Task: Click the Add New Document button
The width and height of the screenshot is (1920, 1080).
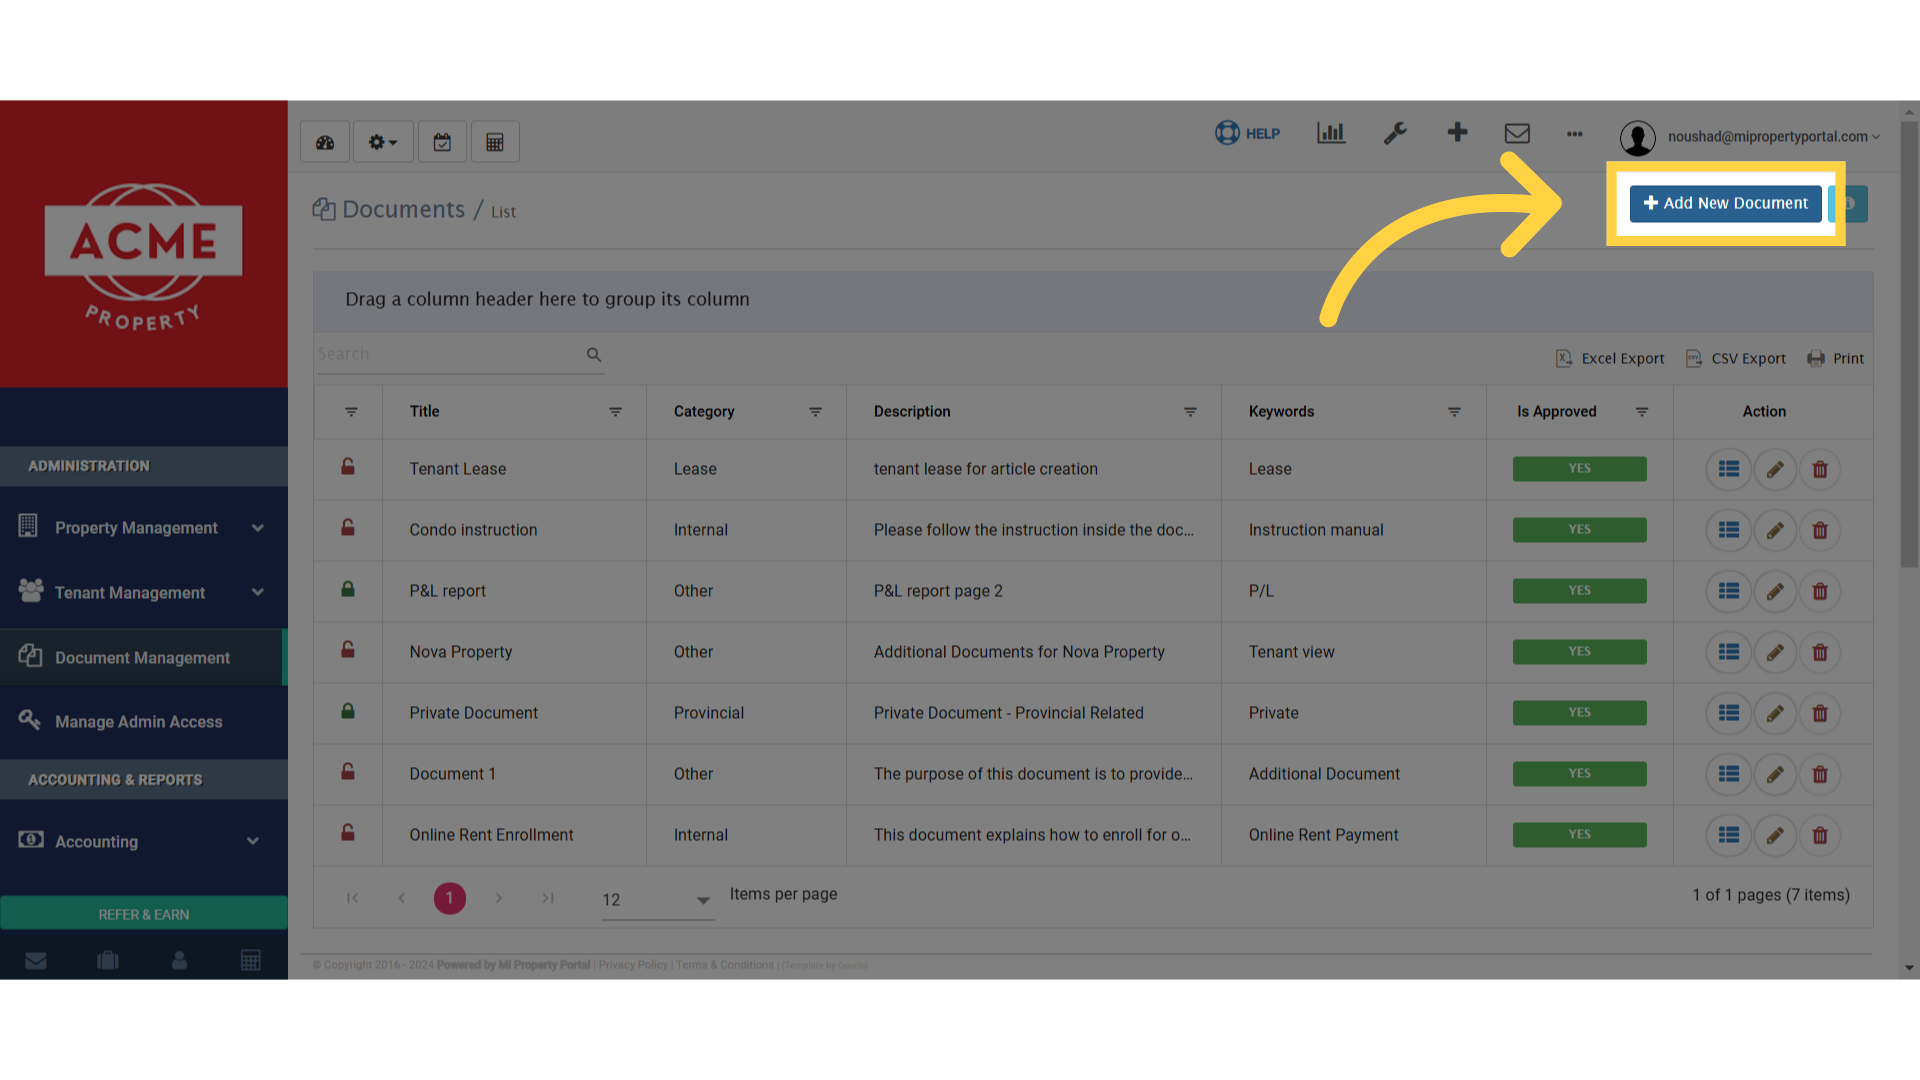Action: coord(1725,204)
